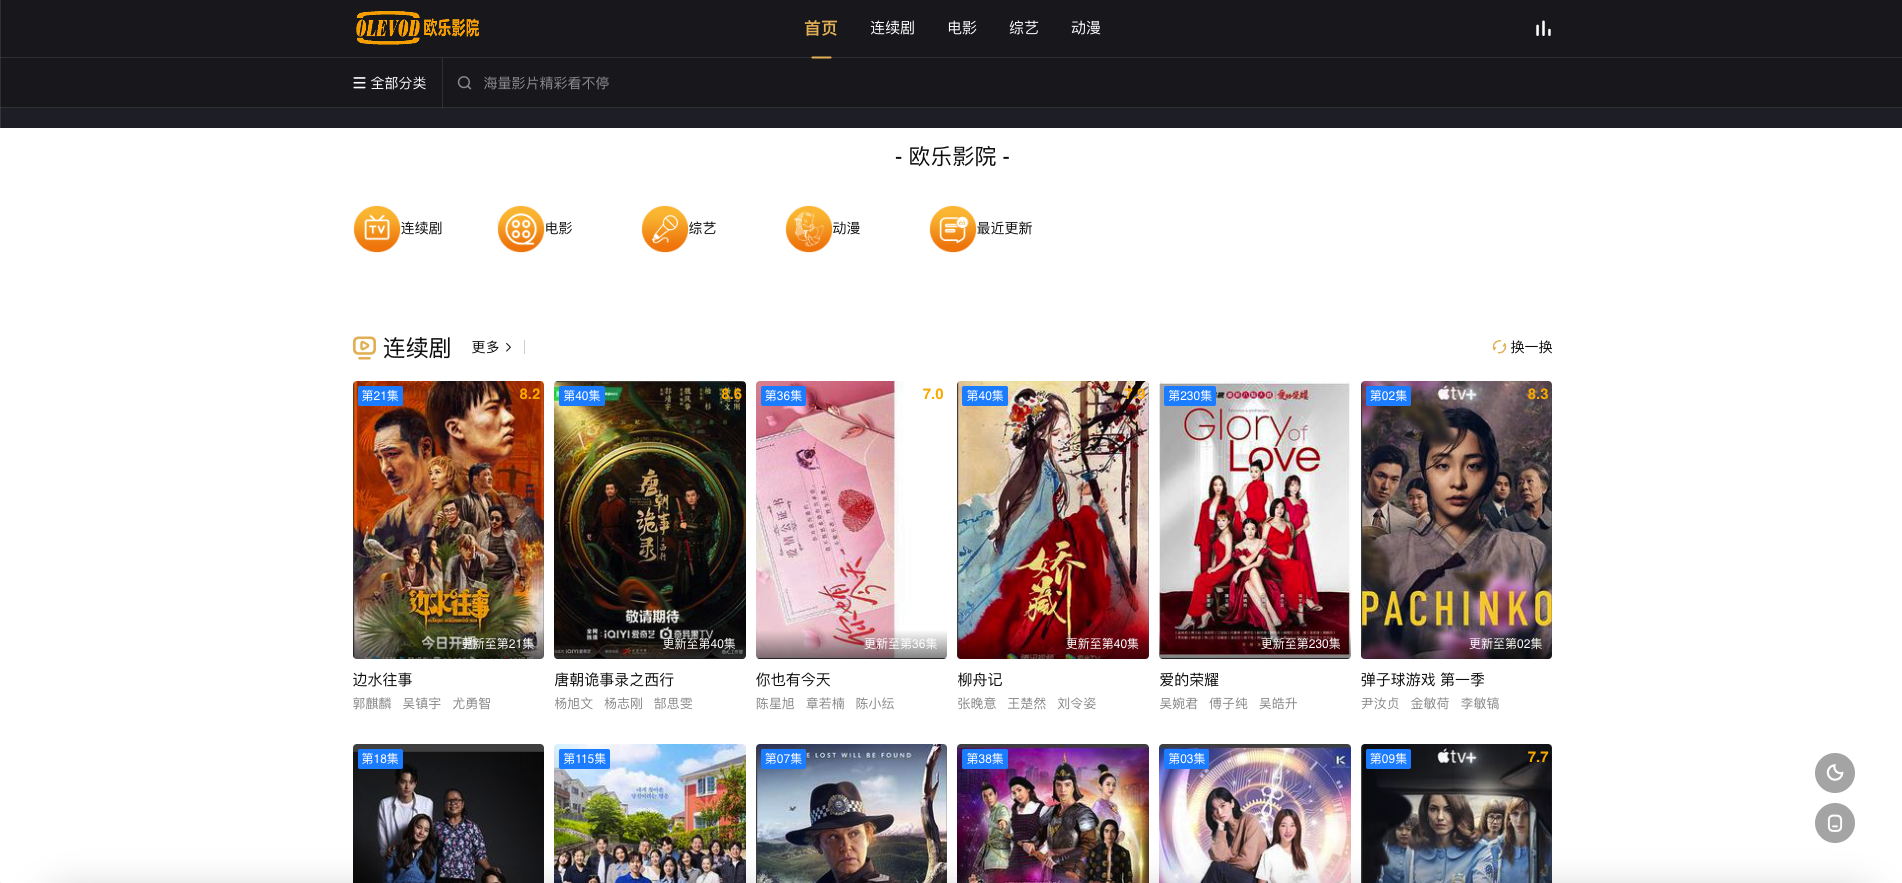Open the second-row poster tagged 第115集

tap(650, 814)
